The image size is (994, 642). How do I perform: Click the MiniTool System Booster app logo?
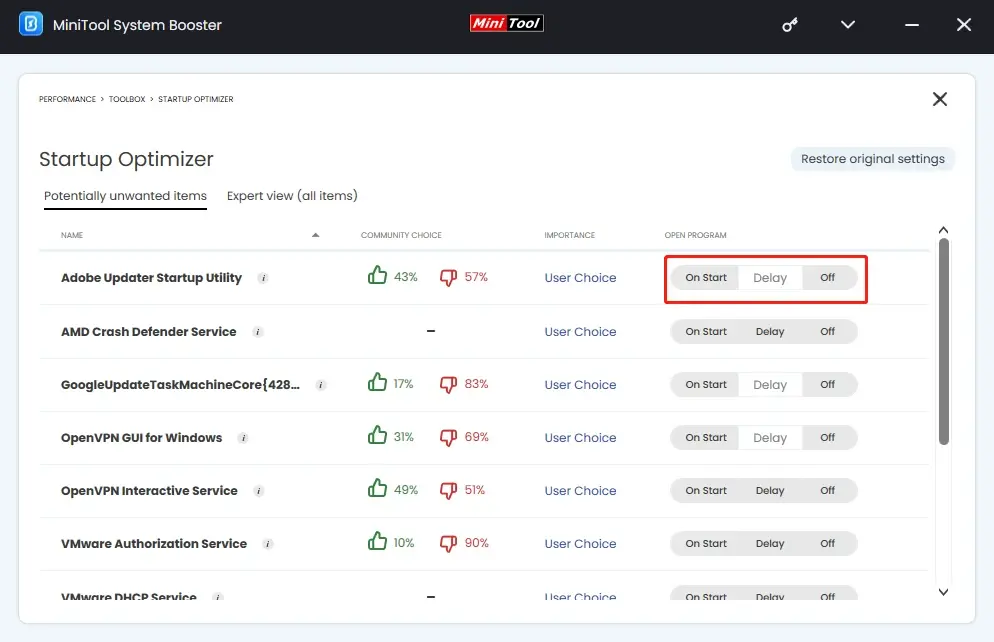pos(30,24)
